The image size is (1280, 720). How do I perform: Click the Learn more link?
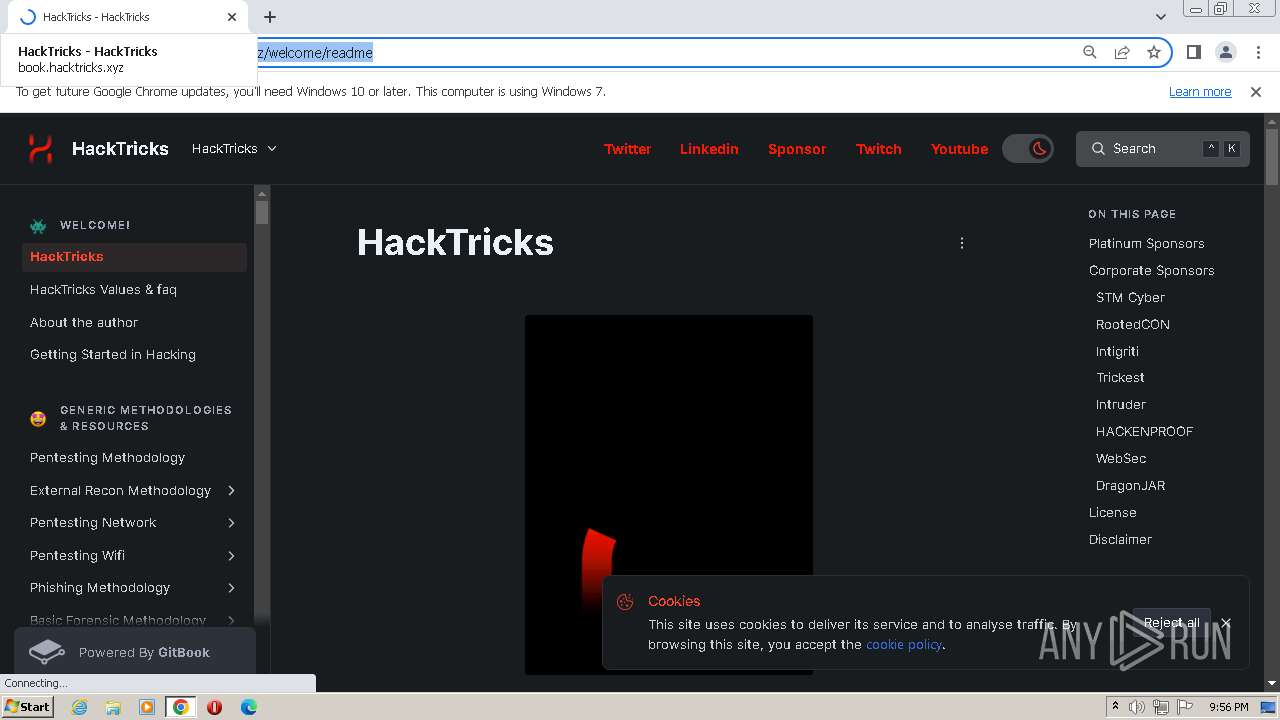click(x=1200, y=92)
